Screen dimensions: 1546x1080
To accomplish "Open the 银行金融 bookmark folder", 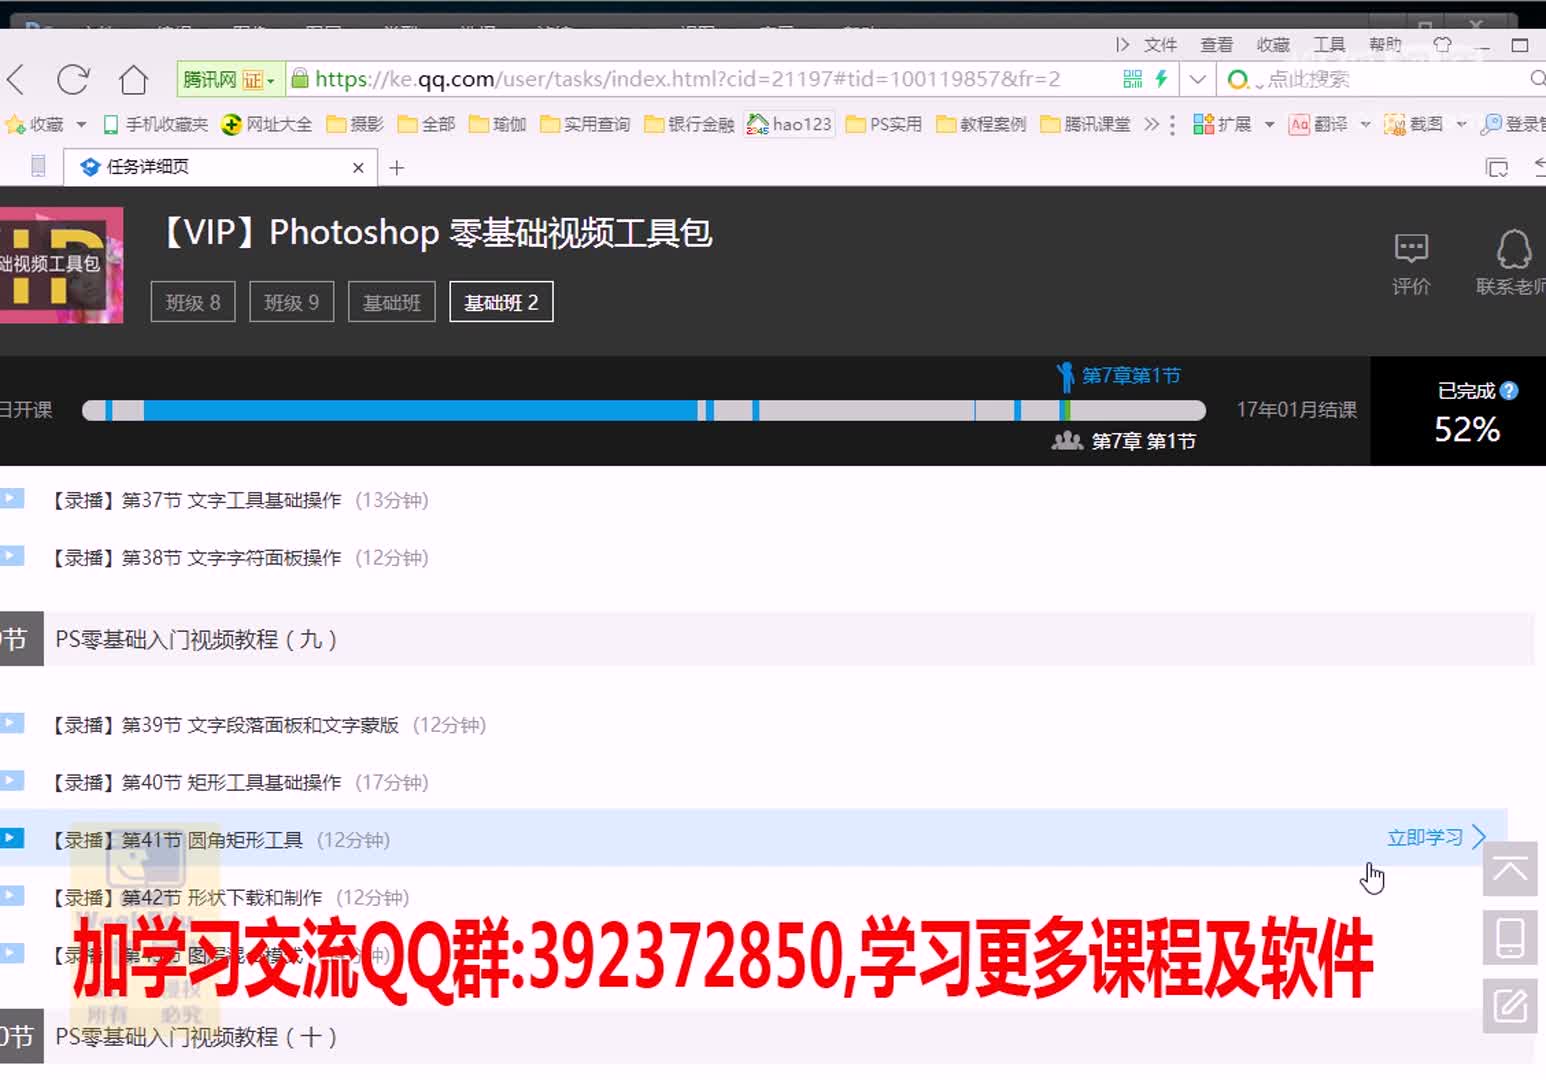I will point(690,124).
